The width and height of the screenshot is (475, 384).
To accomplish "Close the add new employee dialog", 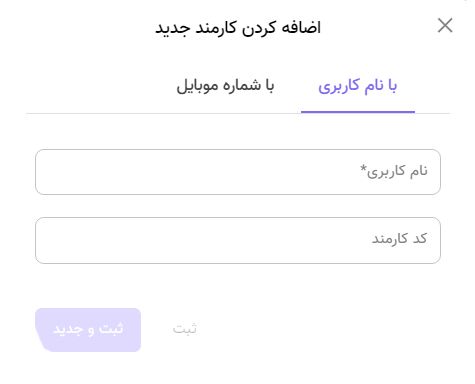I will click(445, 25).
